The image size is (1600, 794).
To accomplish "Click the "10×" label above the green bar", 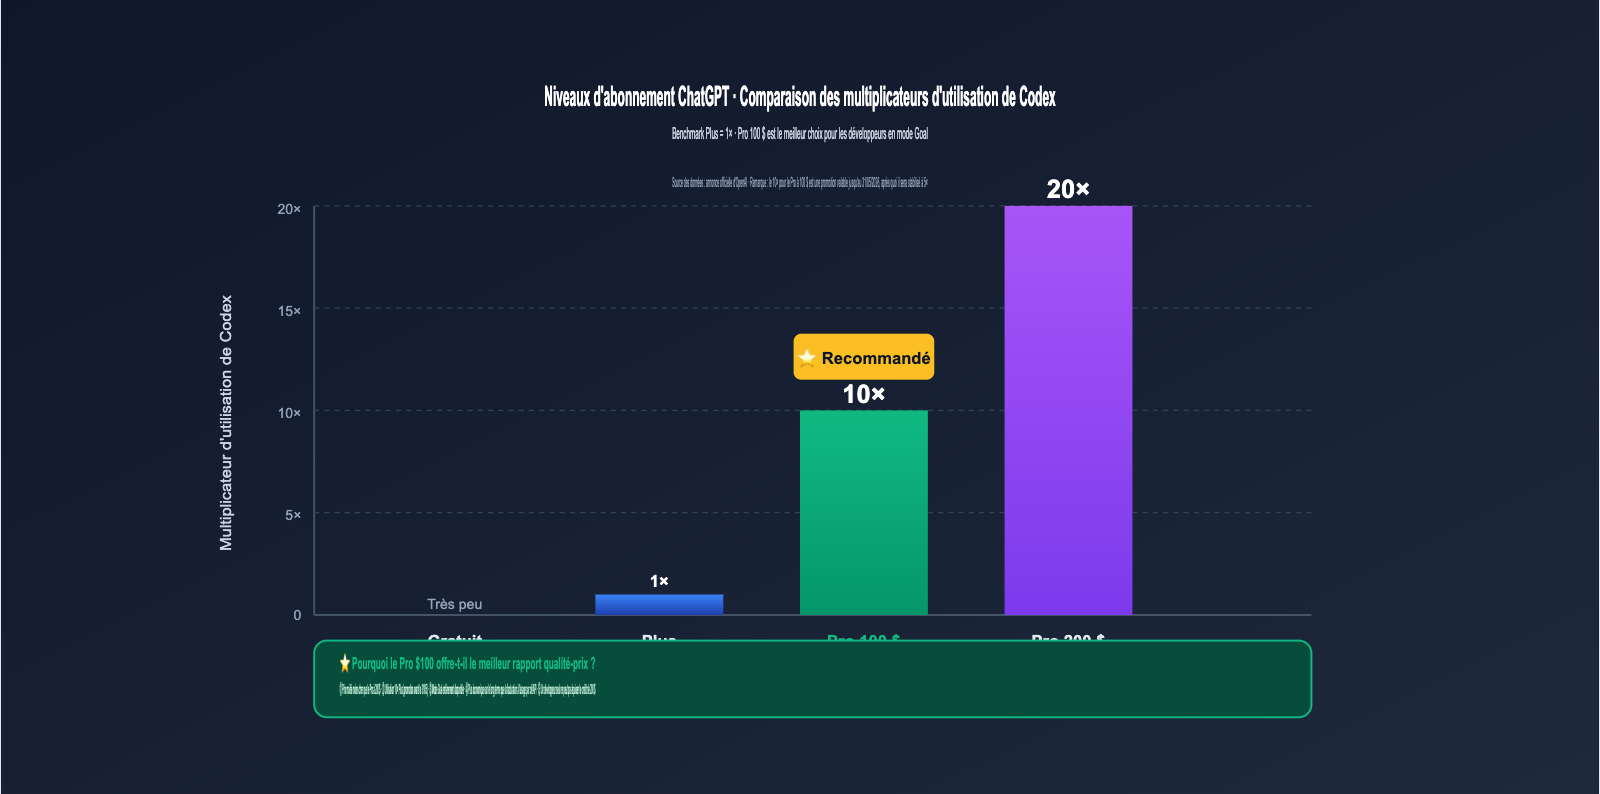I will [864, 394].
